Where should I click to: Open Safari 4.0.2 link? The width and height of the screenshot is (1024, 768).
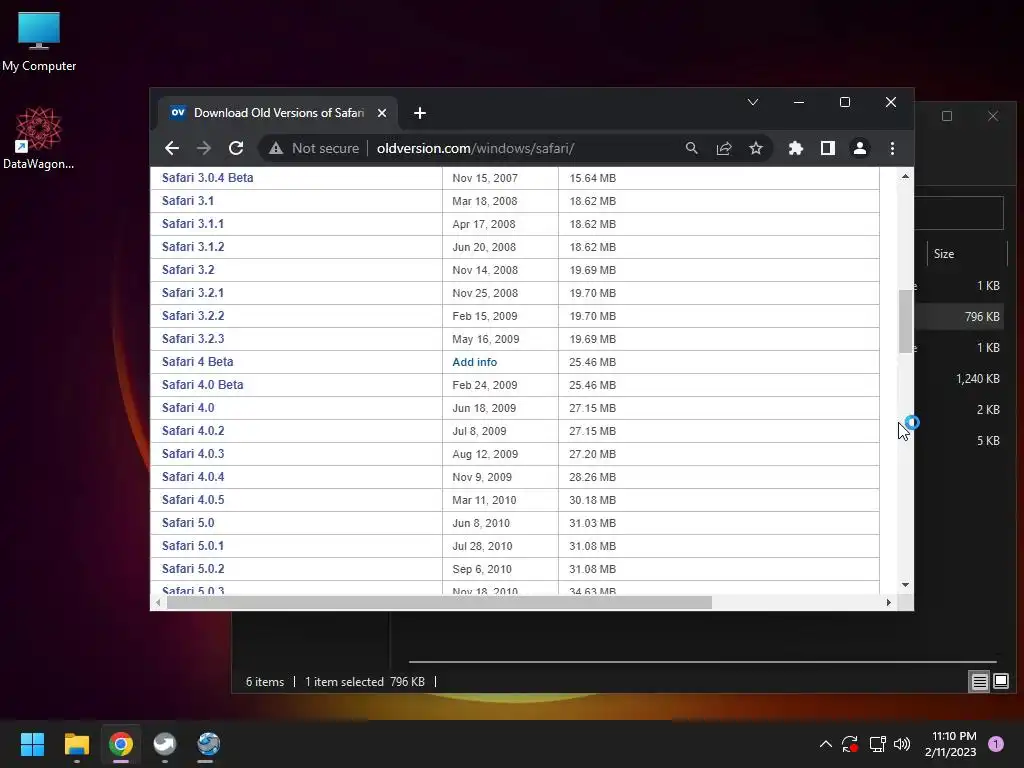point(193,430)
